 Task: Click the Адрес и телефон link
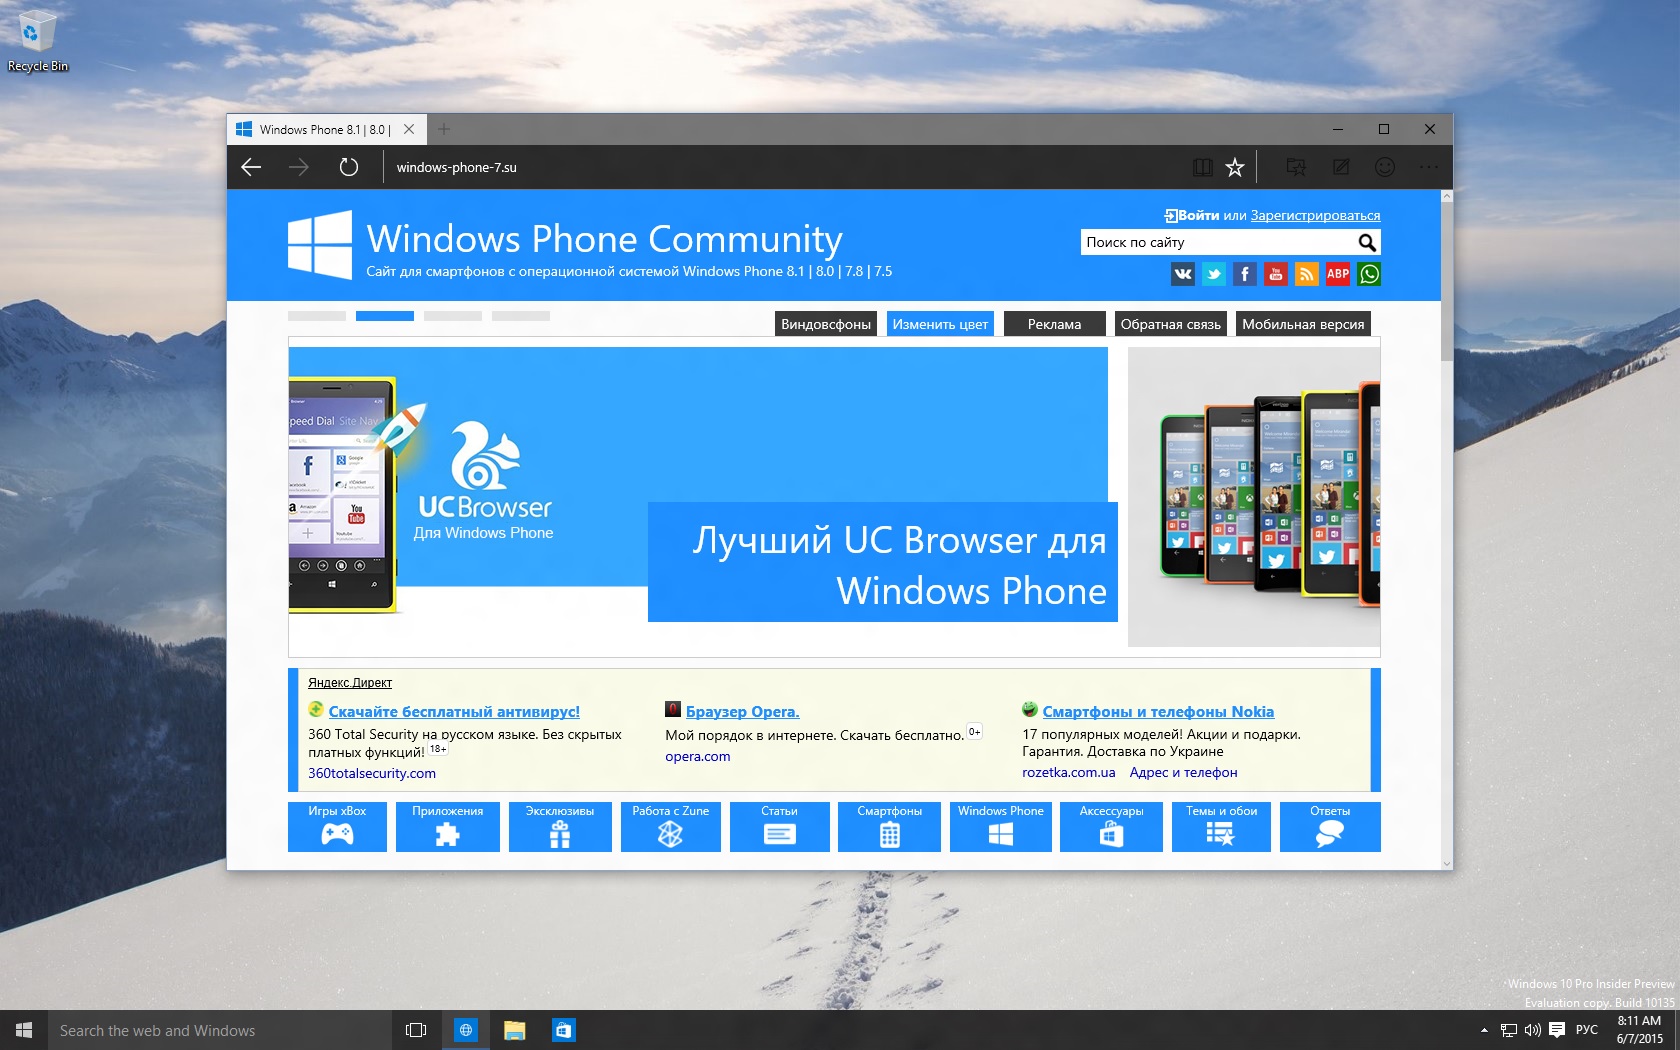click(x=1183, y=772)
